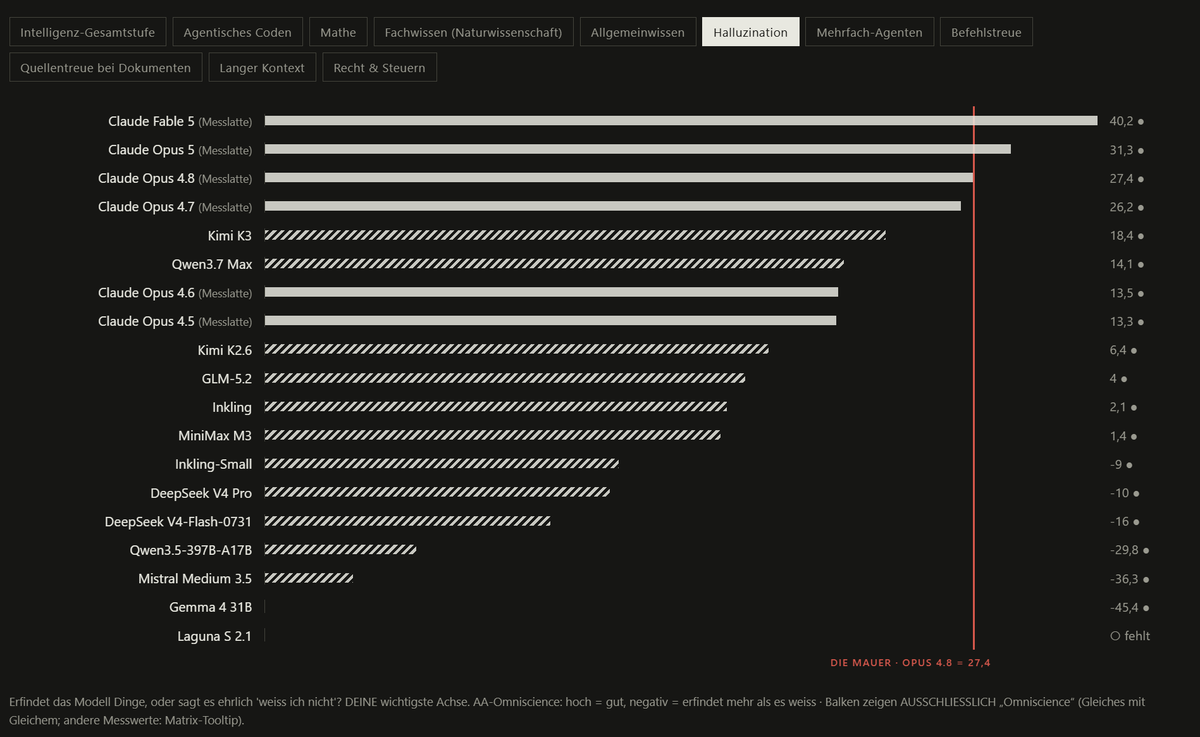Click the dot beside value -10
The height and width of the screenshot is (737, 1200).
(x=1136, y=493)
